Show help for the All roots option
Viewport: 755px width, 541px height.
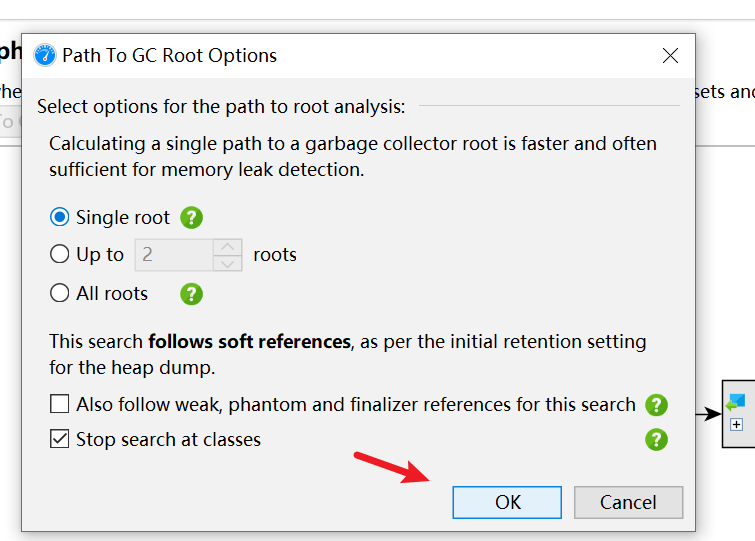click(191, 294)
